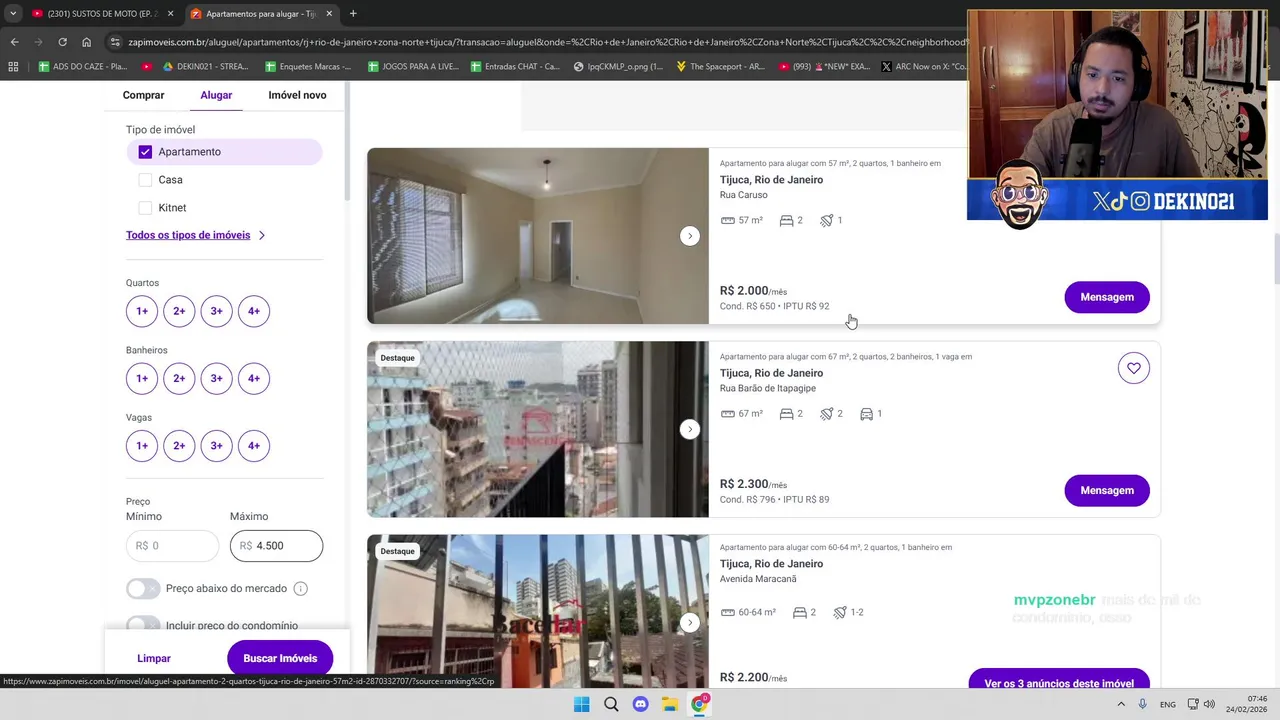Open Discord from taskbar

coord(641,704)
